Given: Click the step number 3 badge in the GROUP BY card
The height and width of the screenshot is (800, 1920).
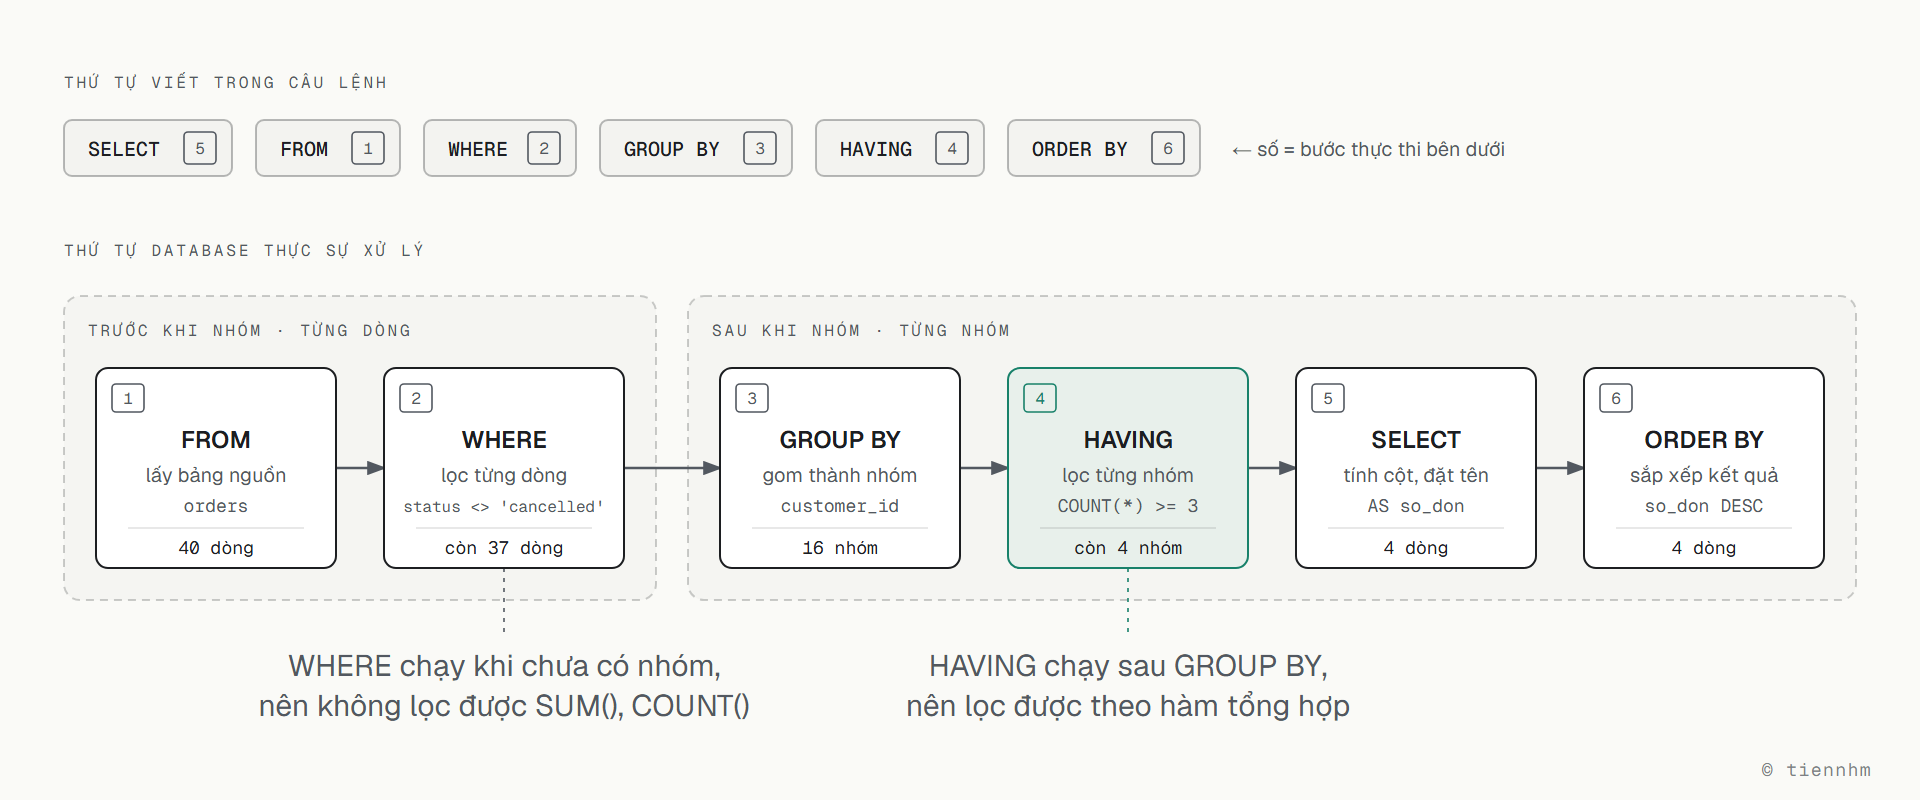Looking at the screenshot, I should 752,398.
